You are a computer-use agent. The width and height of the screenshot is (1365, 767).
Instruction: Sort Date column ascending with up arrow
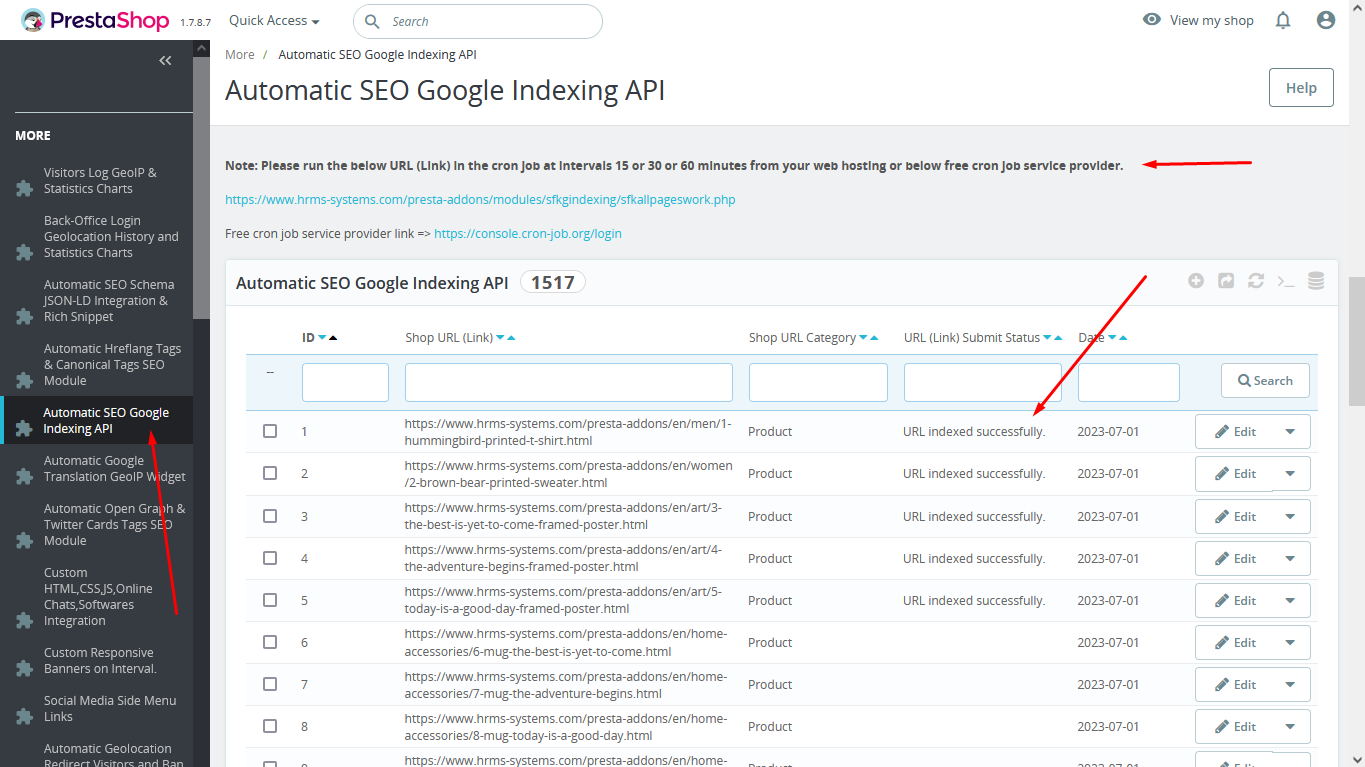1122,338
